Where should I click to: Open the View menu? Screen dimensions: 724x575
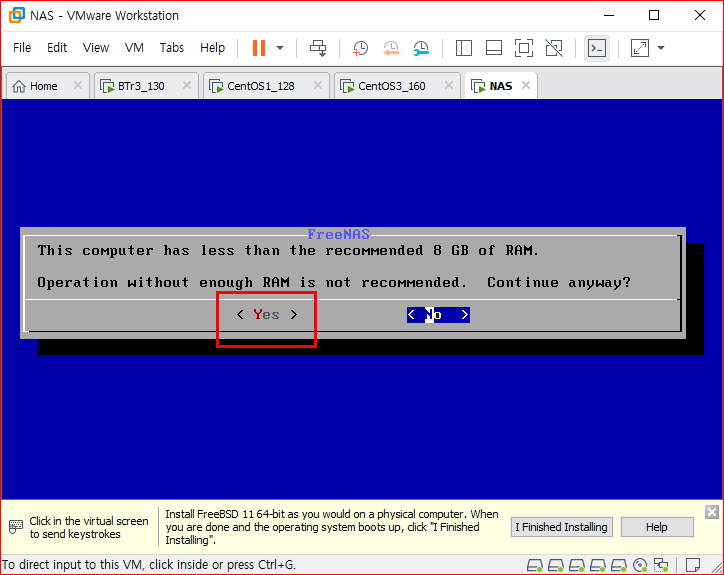pos(96,48)
